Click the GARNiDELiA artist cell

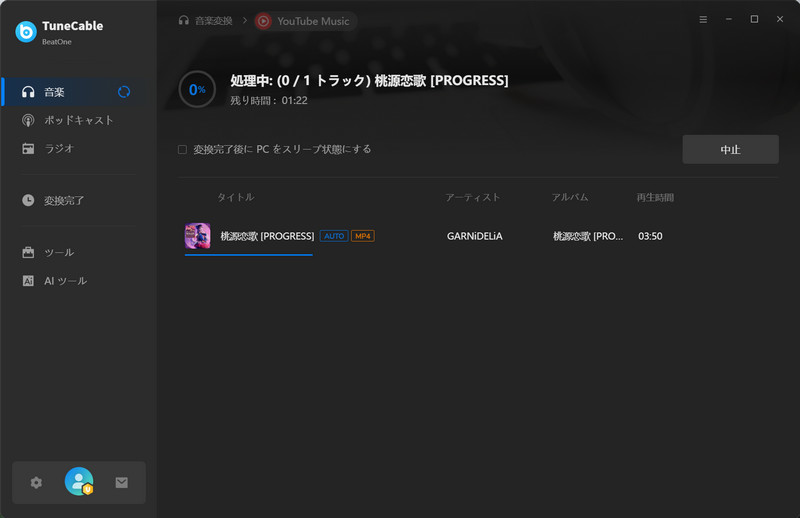[474, 236]
